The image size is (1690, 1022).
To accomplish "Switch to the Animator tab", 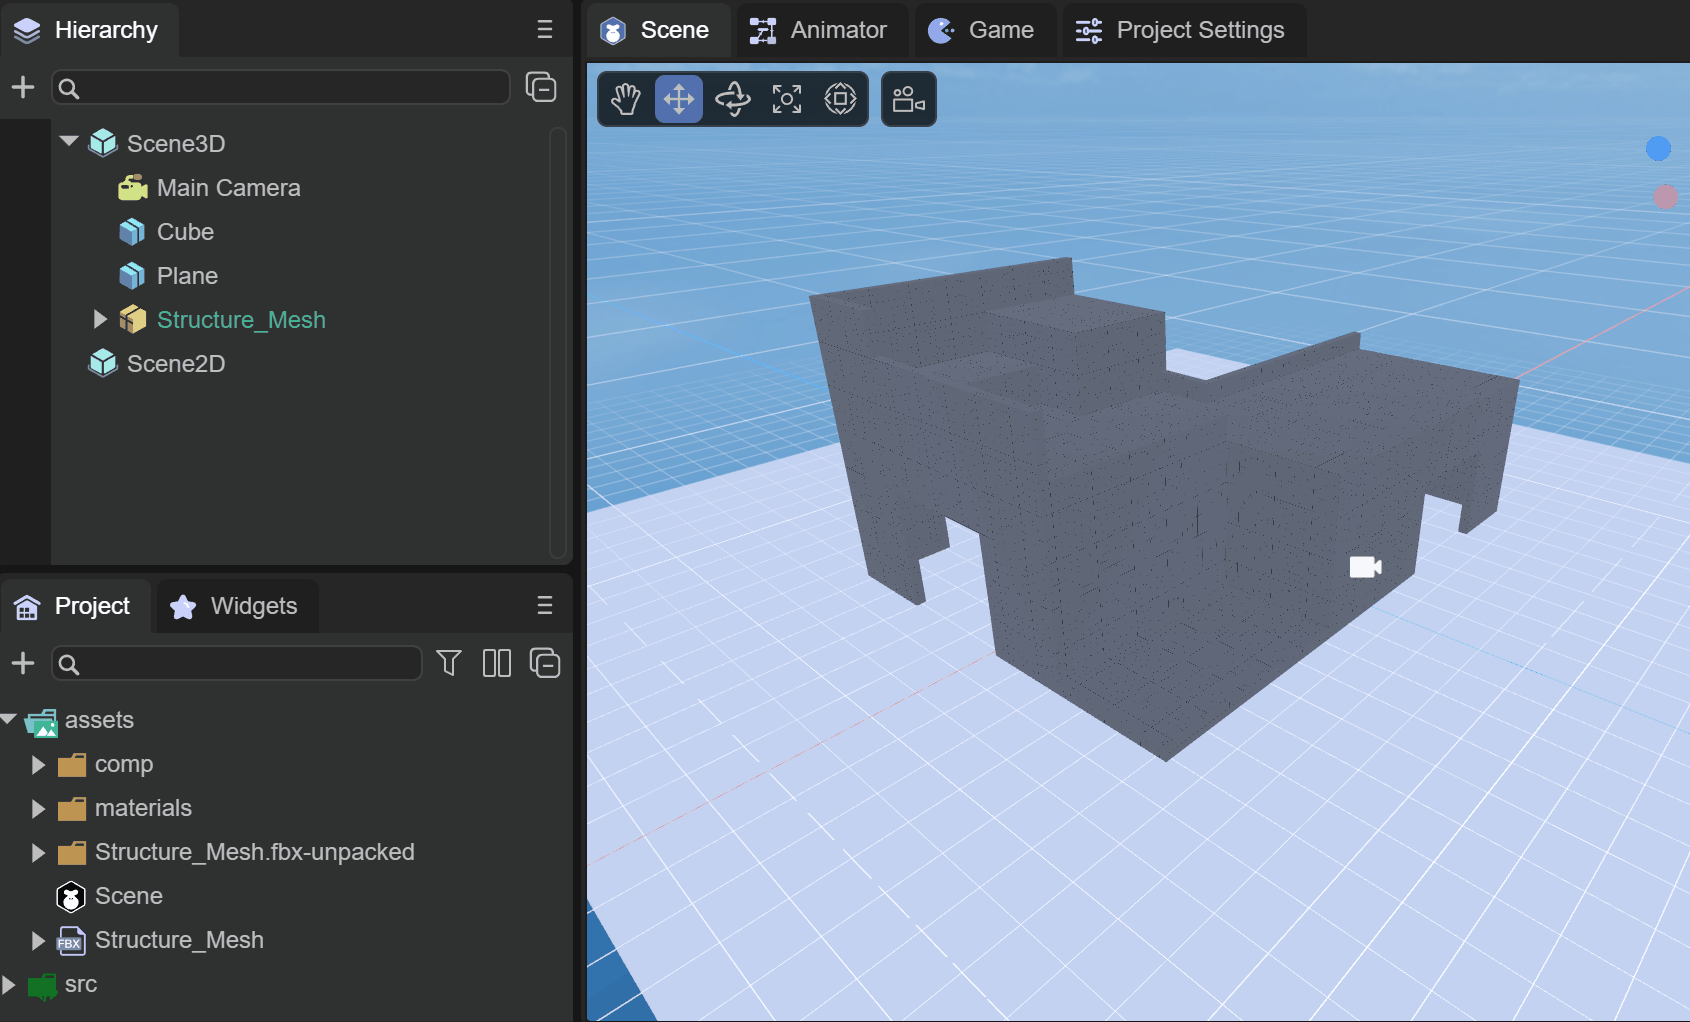I will coord(820,30).
